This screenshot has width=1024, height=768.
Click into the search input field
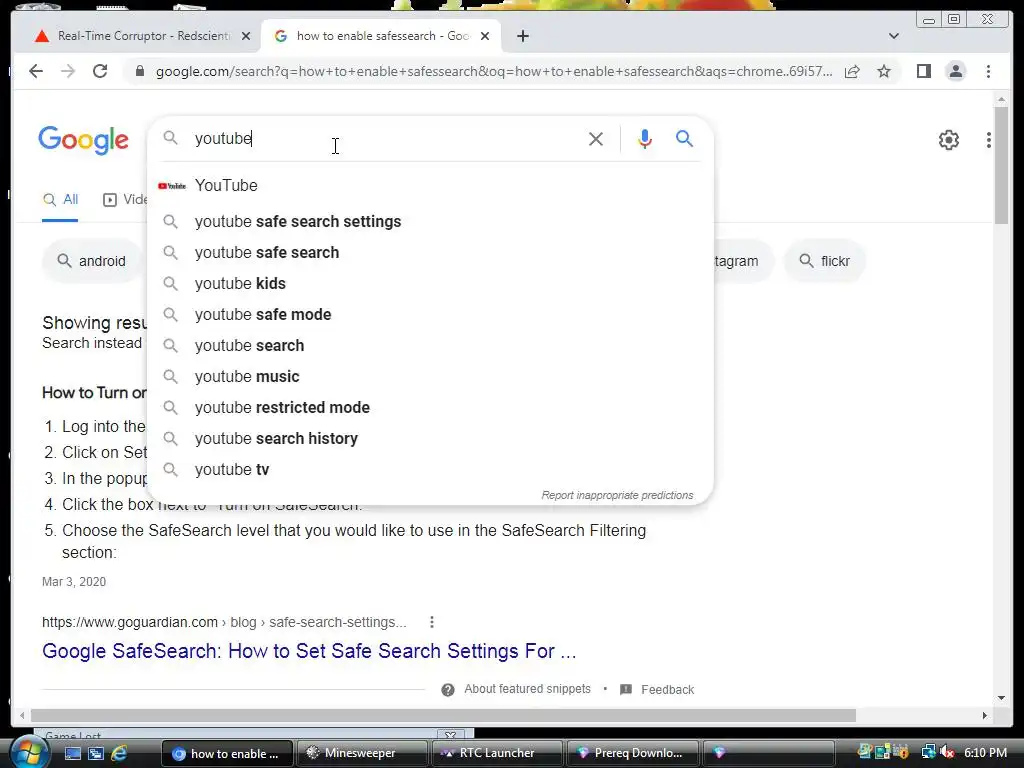[x=385, y=138]
